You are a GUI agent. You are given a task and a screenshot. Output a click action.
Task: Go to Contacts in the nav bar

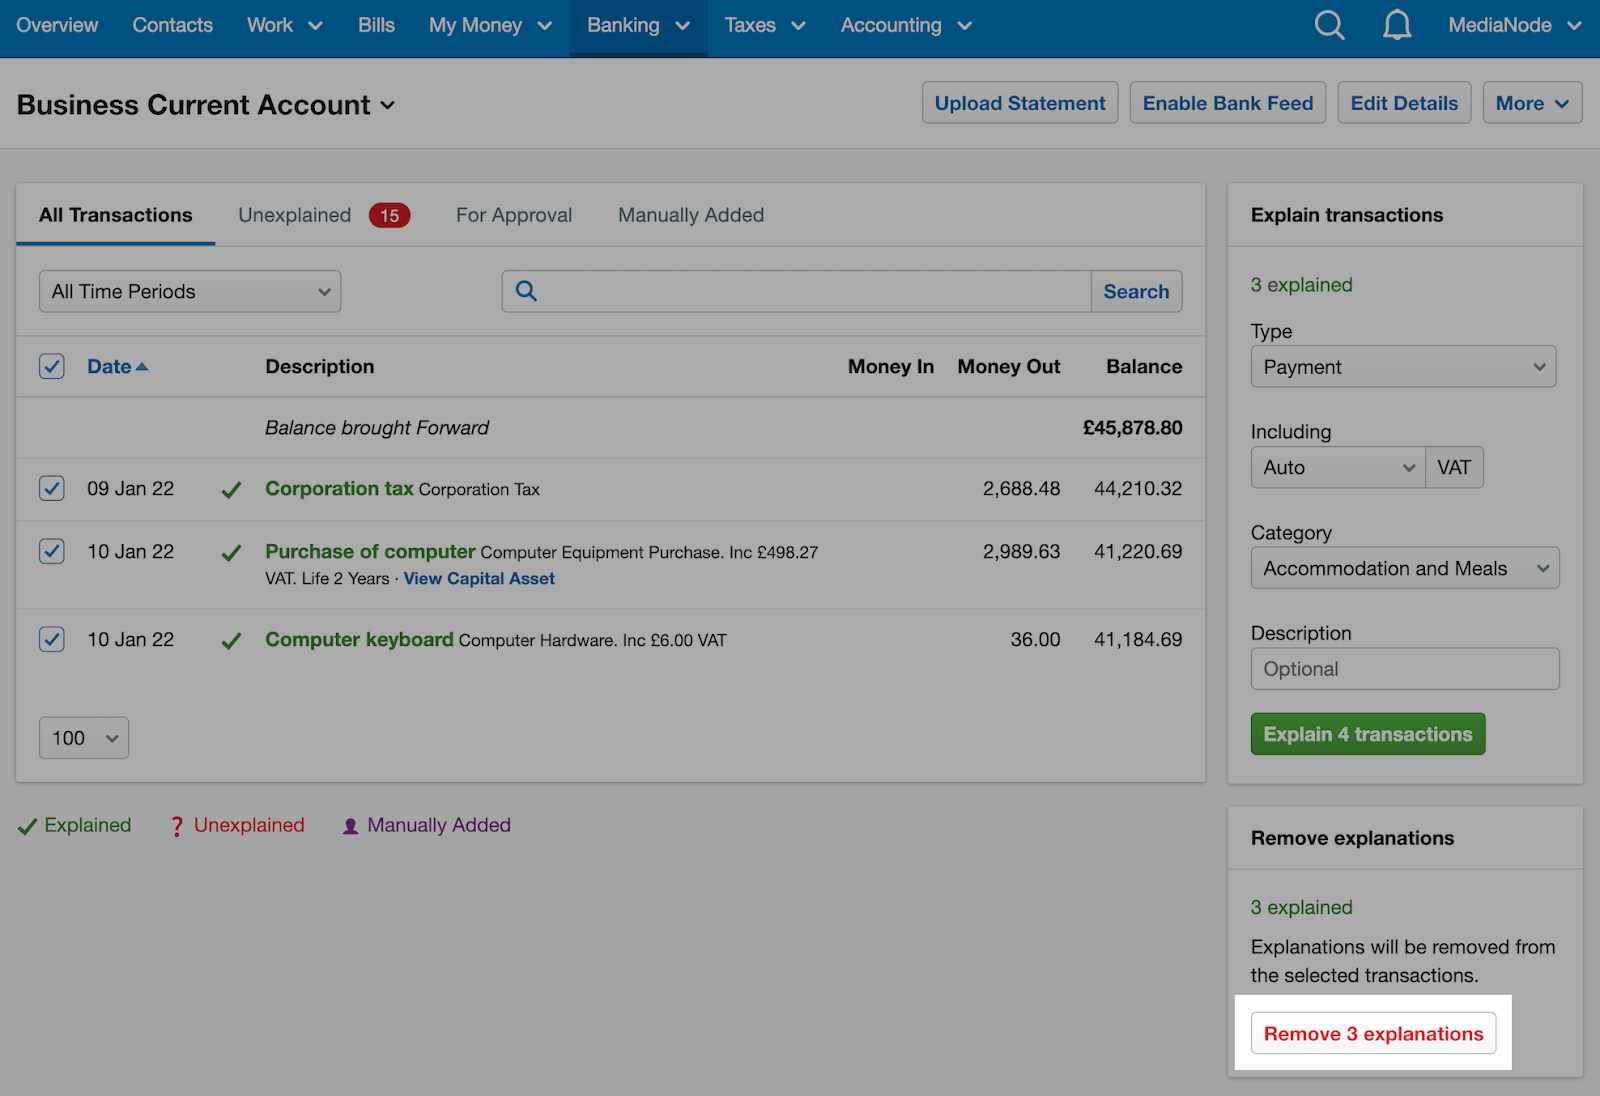point(172,25)
